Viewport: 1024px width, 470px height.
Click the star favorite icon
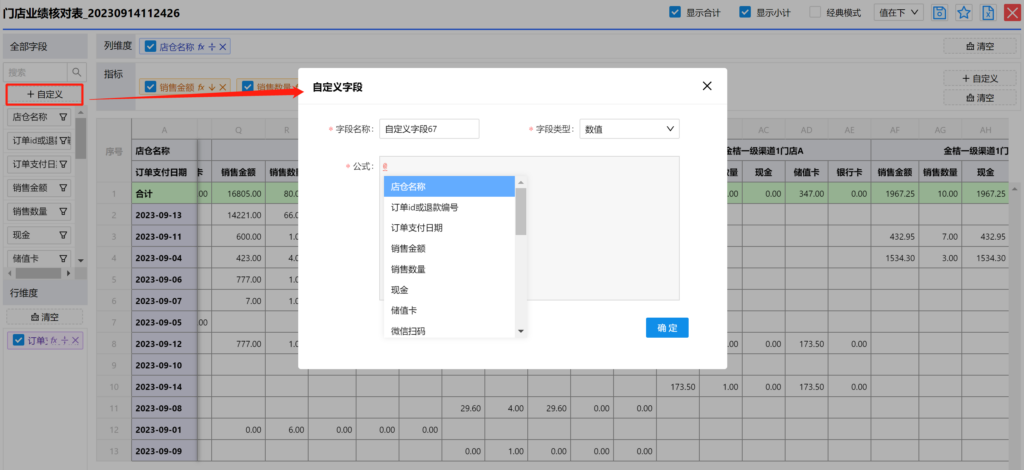963,12
